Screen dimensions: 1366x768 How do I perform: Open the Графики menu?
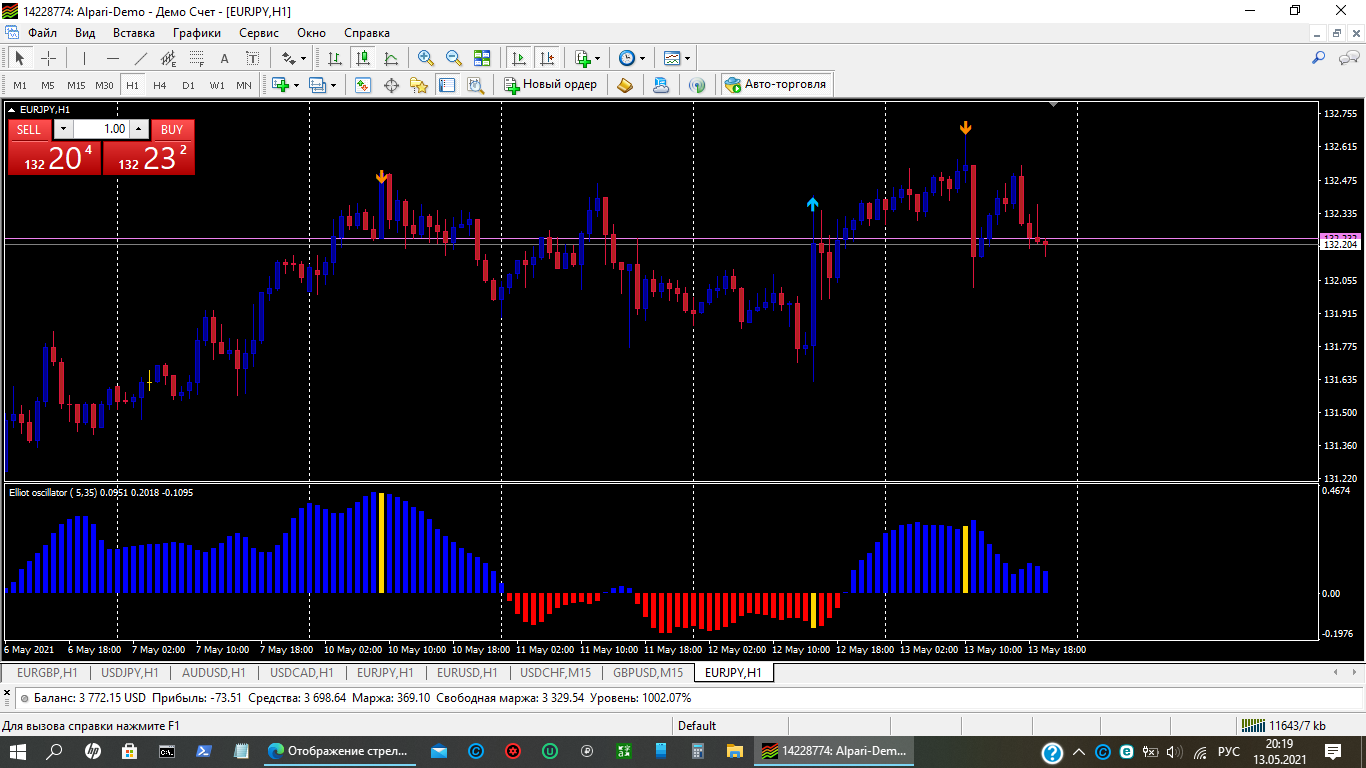[x=196, y=33]
